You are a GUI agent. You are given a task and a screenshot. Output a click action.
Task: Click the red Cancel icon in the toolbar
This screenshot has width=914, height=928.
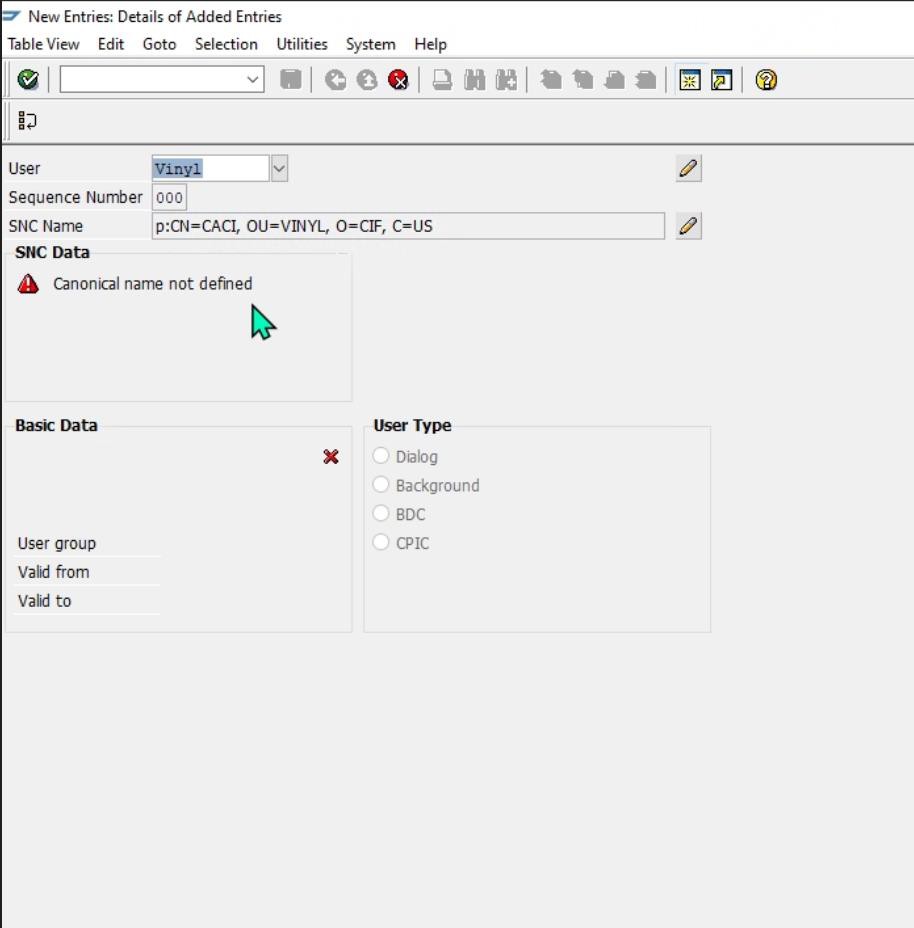pos(398,80)
